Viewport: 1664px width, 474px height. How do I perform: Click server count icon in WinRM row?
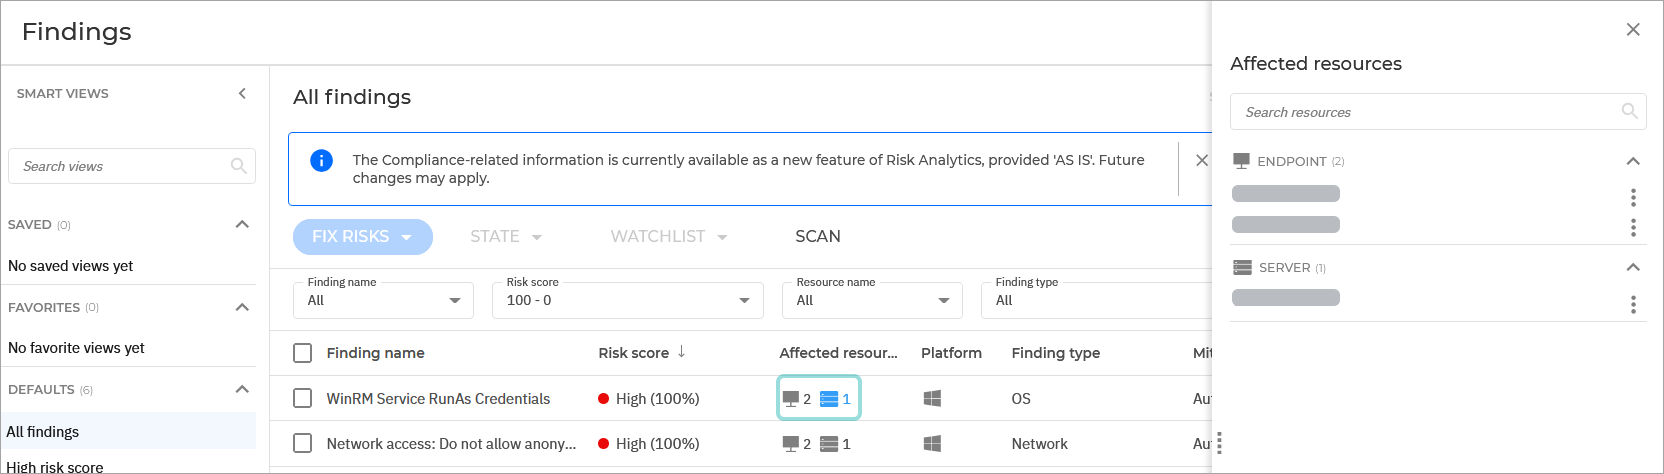[x=830, y=399]
